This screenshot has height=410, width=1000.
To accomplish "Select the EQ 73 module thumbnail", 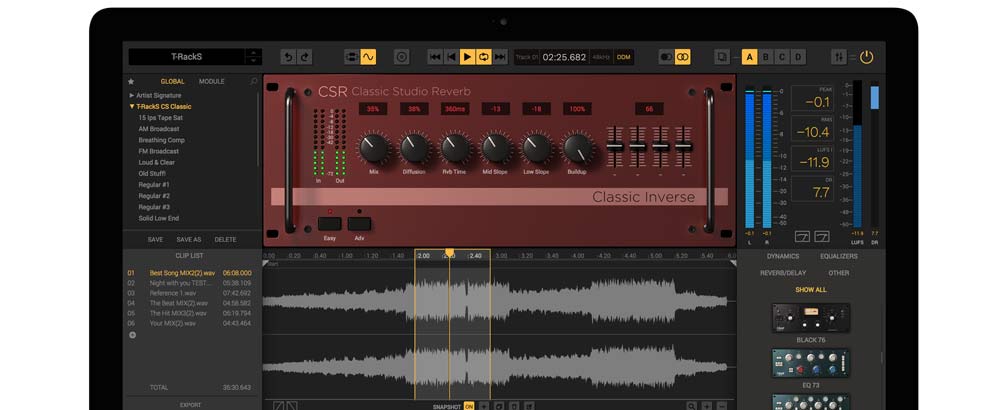I will pyautogui.click(x=811, y=363).
